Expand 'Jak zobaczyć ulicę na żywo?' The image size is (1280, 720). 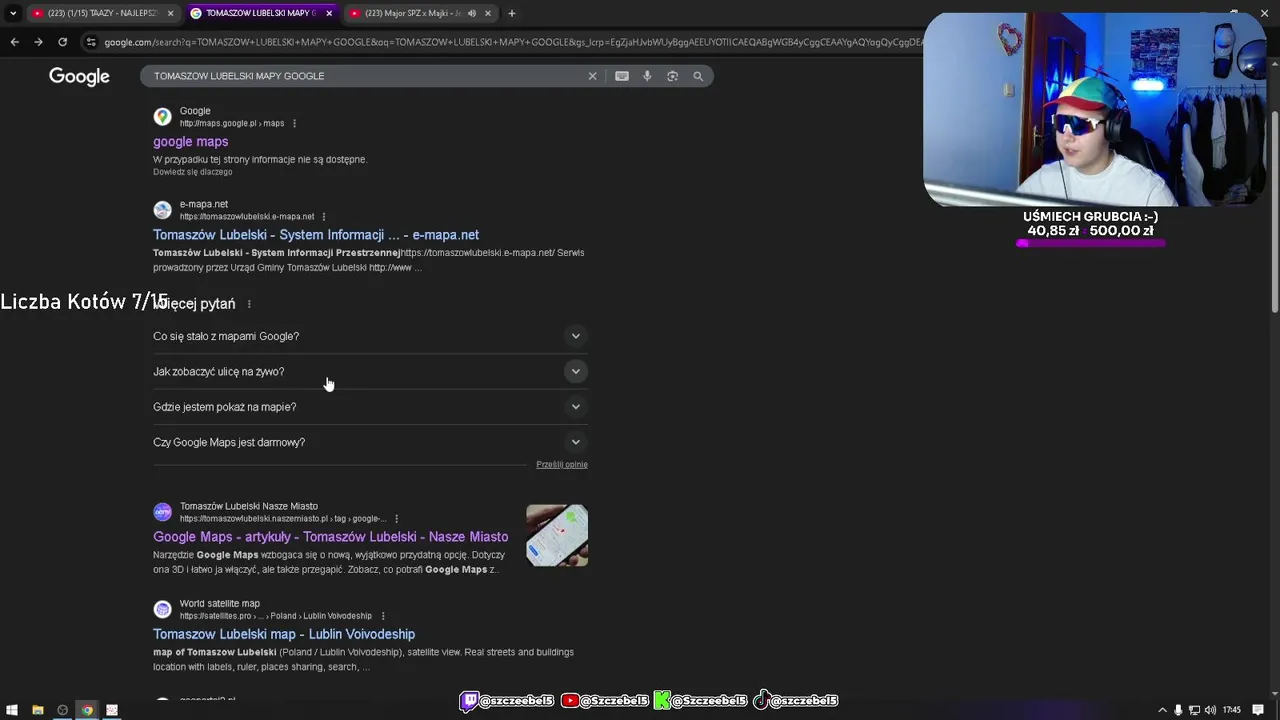(370, 372)
